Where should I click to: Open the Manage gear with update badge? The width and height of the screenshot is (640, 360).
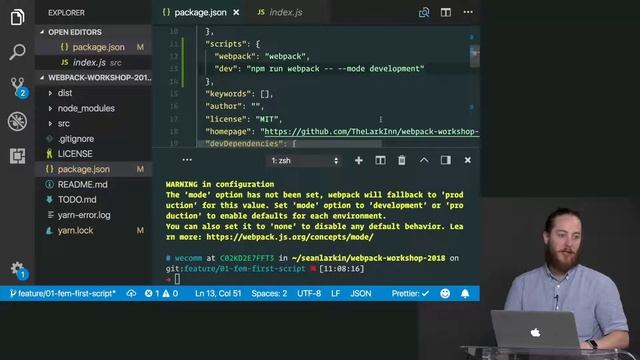pos(18,270)
